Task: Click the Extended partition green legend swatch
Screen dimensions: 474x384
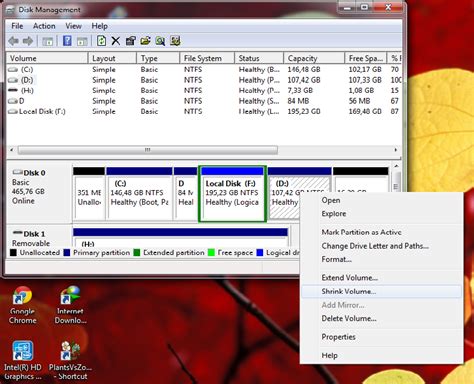Action: [x=137, y=253]
